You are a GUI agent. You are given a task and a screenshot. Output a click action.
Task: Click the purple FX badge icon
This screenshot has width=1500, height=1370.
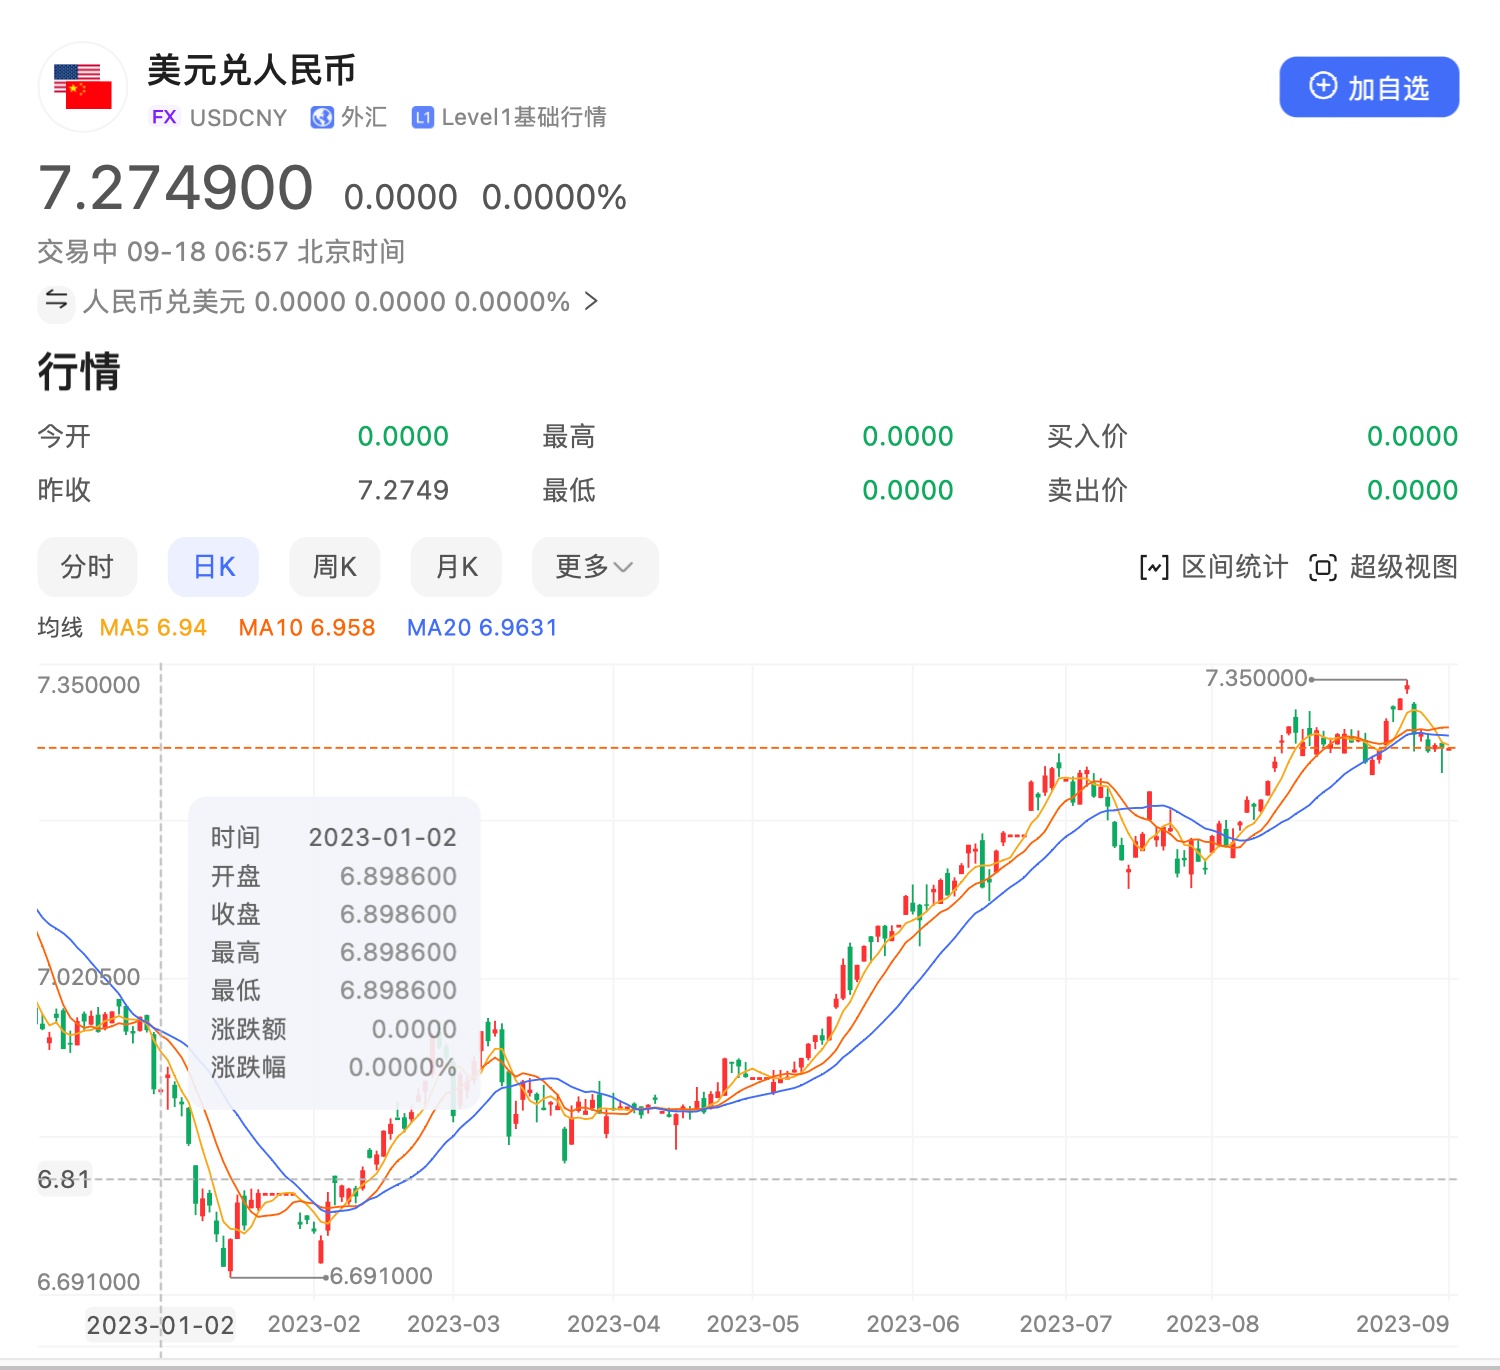click(164, 118)
